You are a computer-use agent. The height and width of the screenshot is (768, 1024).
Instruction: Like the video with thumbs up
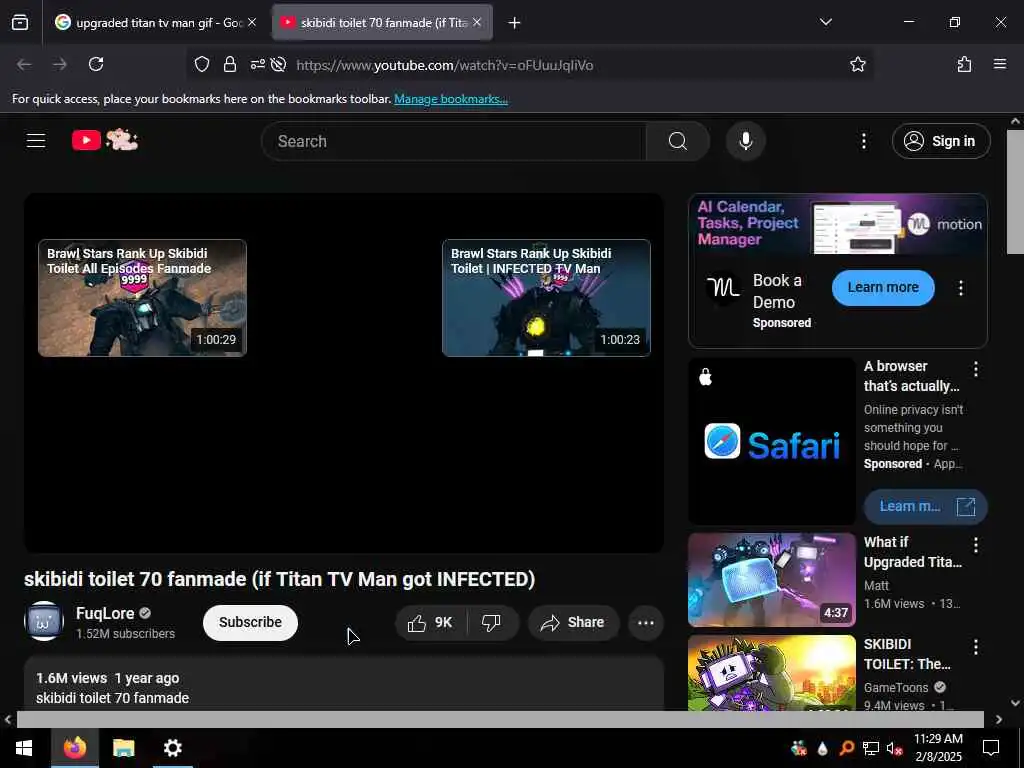[431, 623]
